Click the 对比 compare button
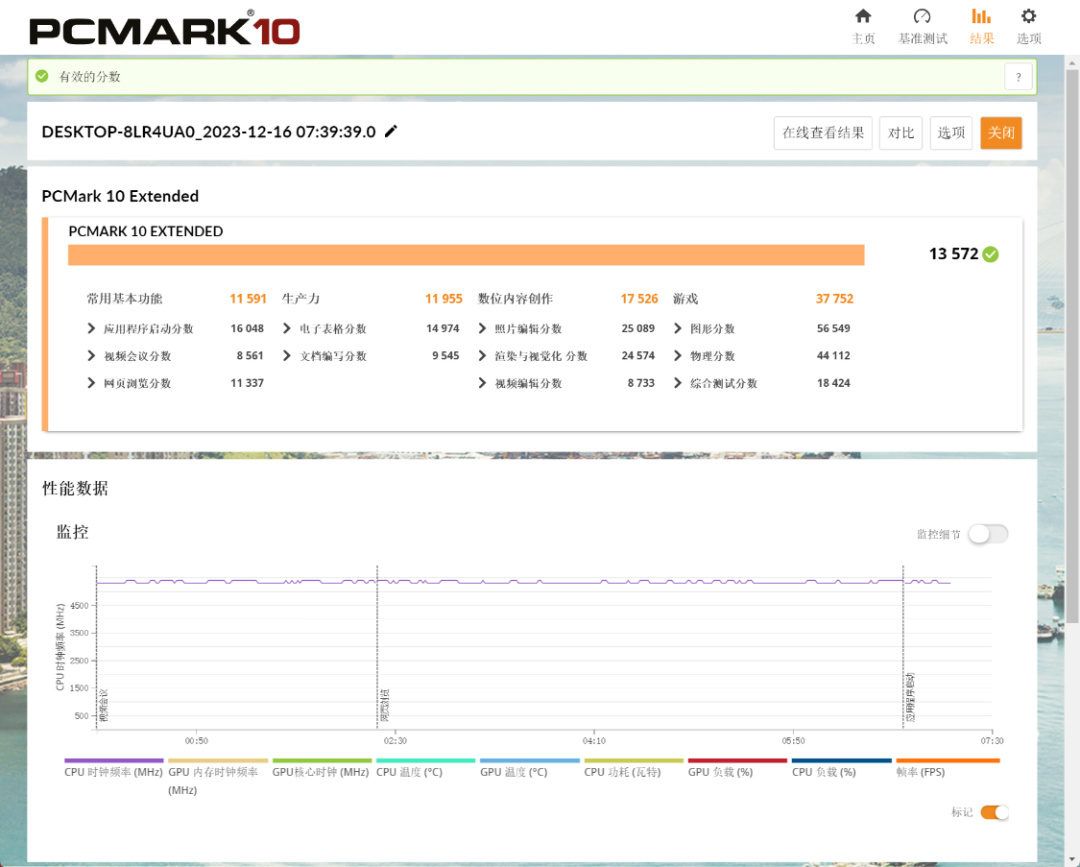Viewport: 1080px width, 867px height. pos(901,133)
